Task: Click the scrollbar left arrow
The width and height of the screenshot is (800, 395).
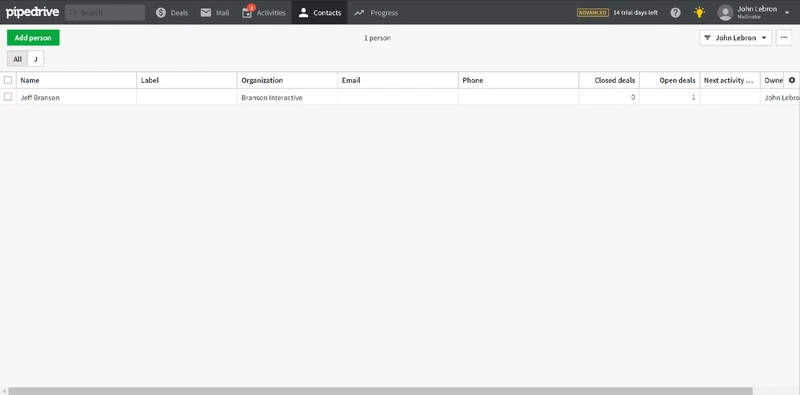Action: point(4,391)
